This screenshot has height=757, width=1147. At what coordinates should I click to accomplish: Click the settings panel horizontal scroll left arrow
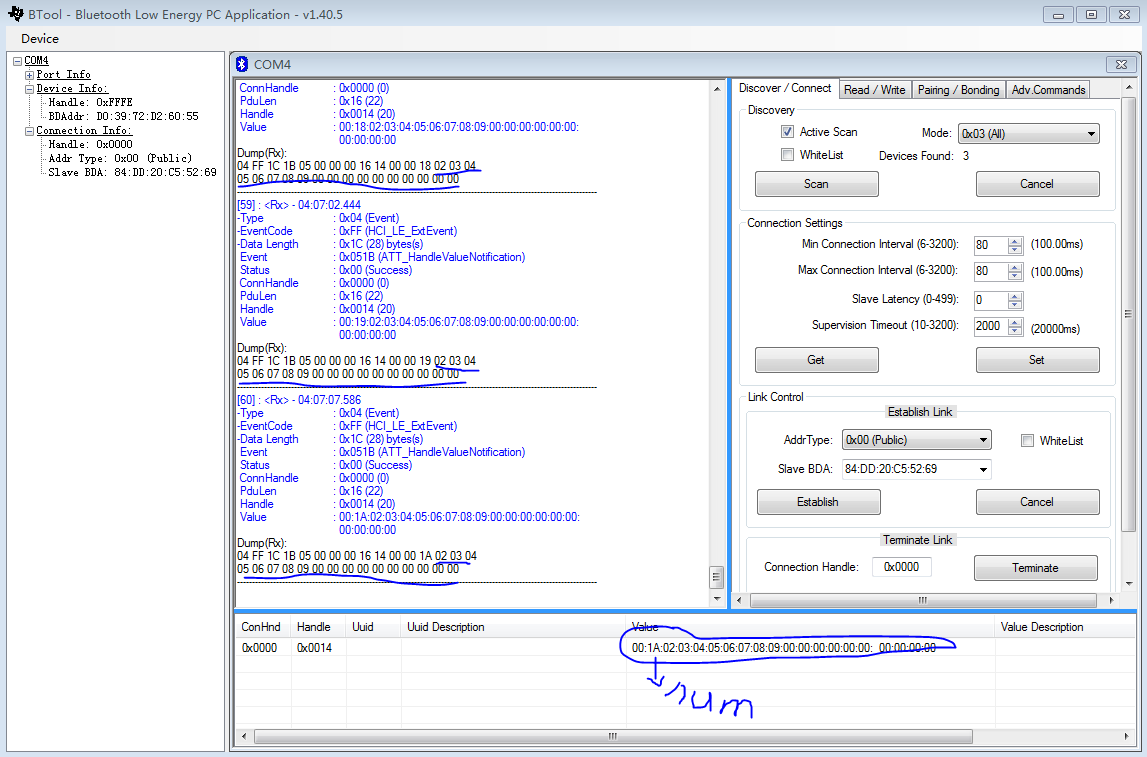tap(740, 600)
